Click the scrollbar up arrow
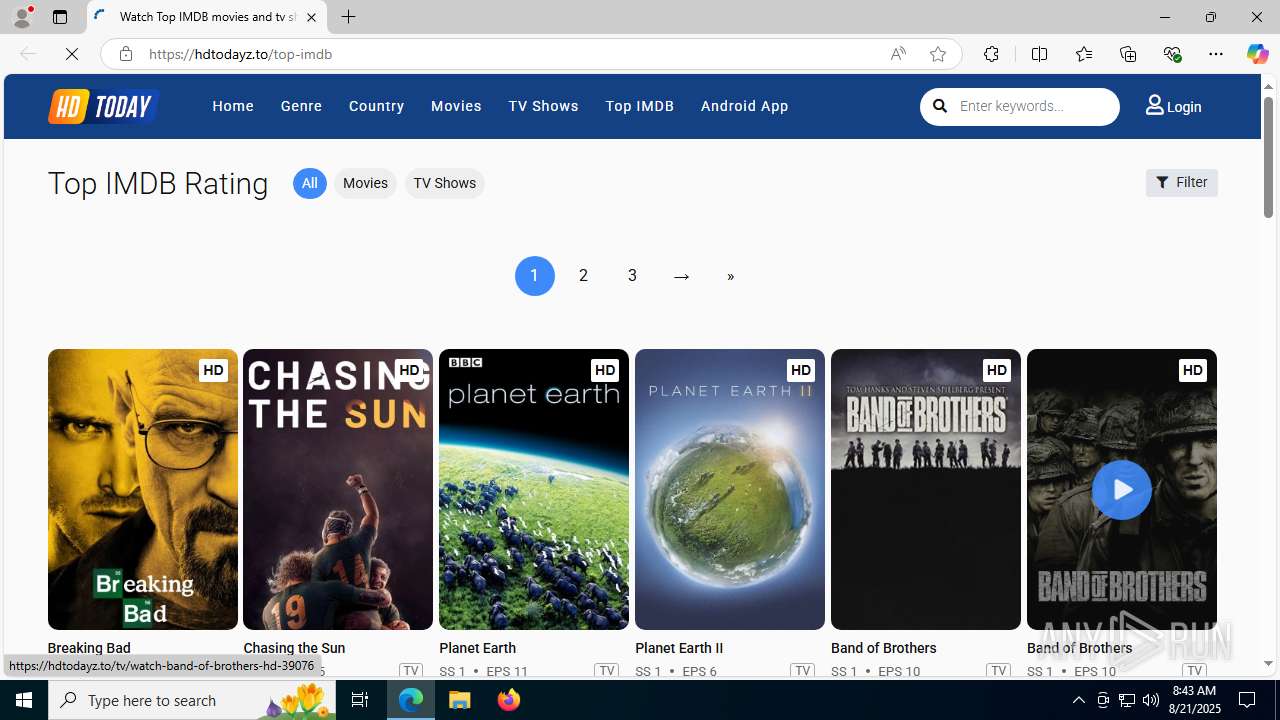Viewport: 1280px width, 720px height. coord(1268,86)
